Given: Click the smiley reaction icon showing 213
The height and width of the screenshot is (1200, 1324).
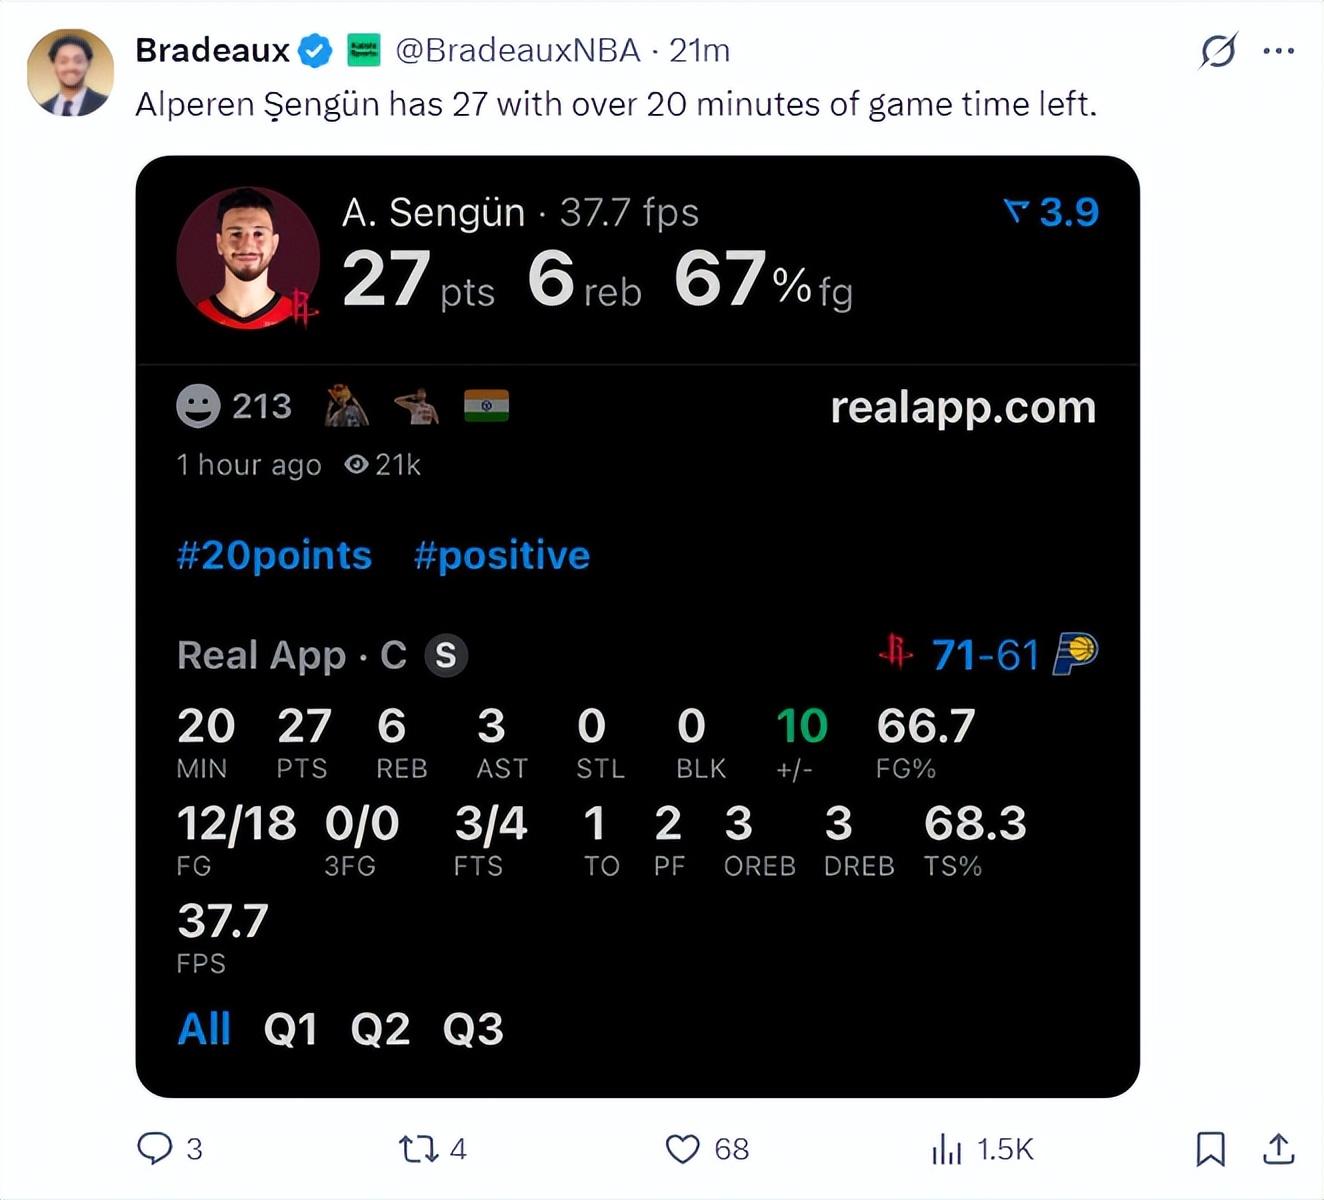Looking at the screenshot, I should tap(198, 406).
